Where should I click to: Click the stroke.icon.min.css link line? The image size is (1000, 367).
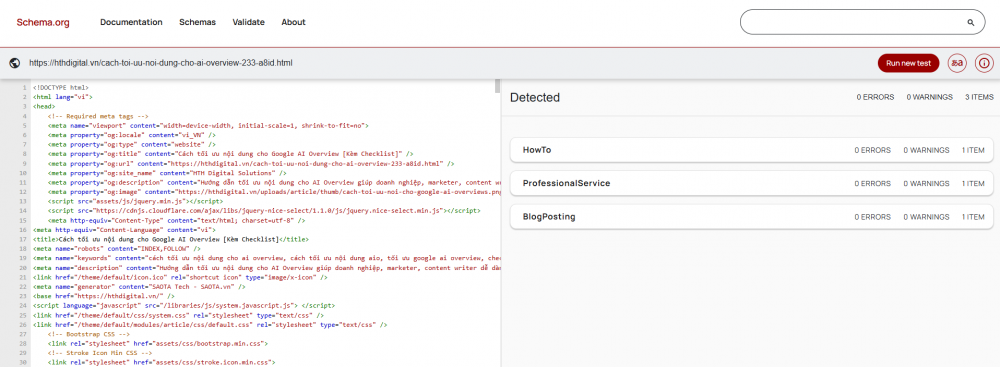[x=161, y=362]
